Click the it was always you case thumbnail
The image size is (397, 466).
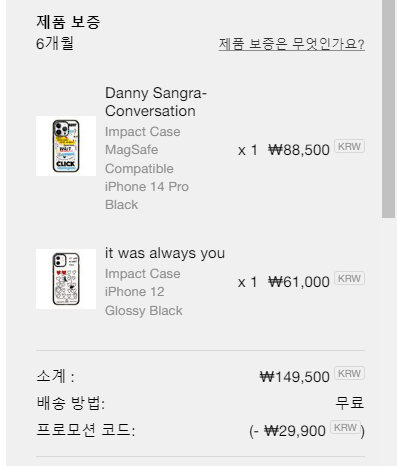(66, 279)
